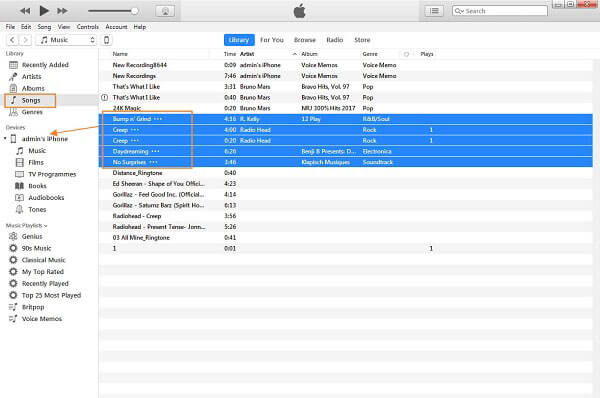Sort by the Artist column header
The width and height of the screenshot is (600, 398).
point(247,54)
